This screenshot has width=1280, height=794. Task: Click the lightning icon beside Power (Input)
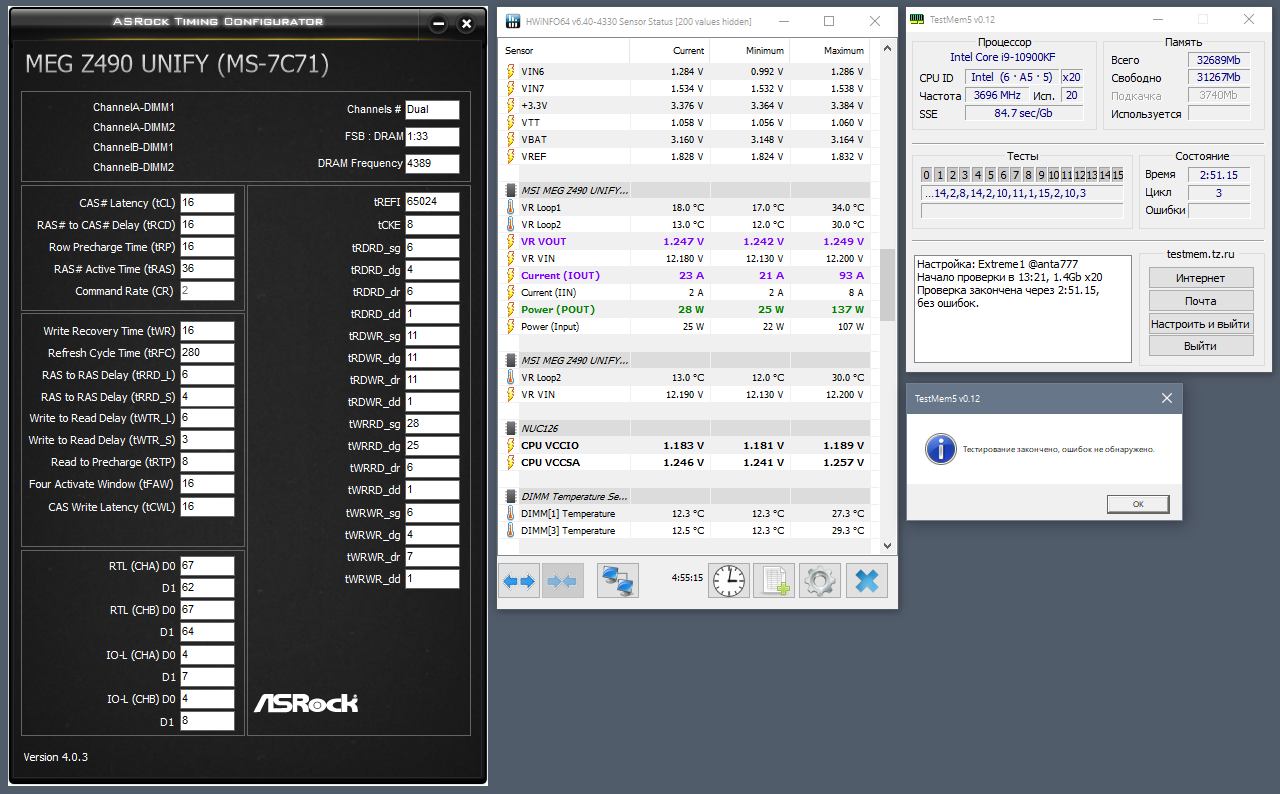pyautogui.click(x=511, y=327)
